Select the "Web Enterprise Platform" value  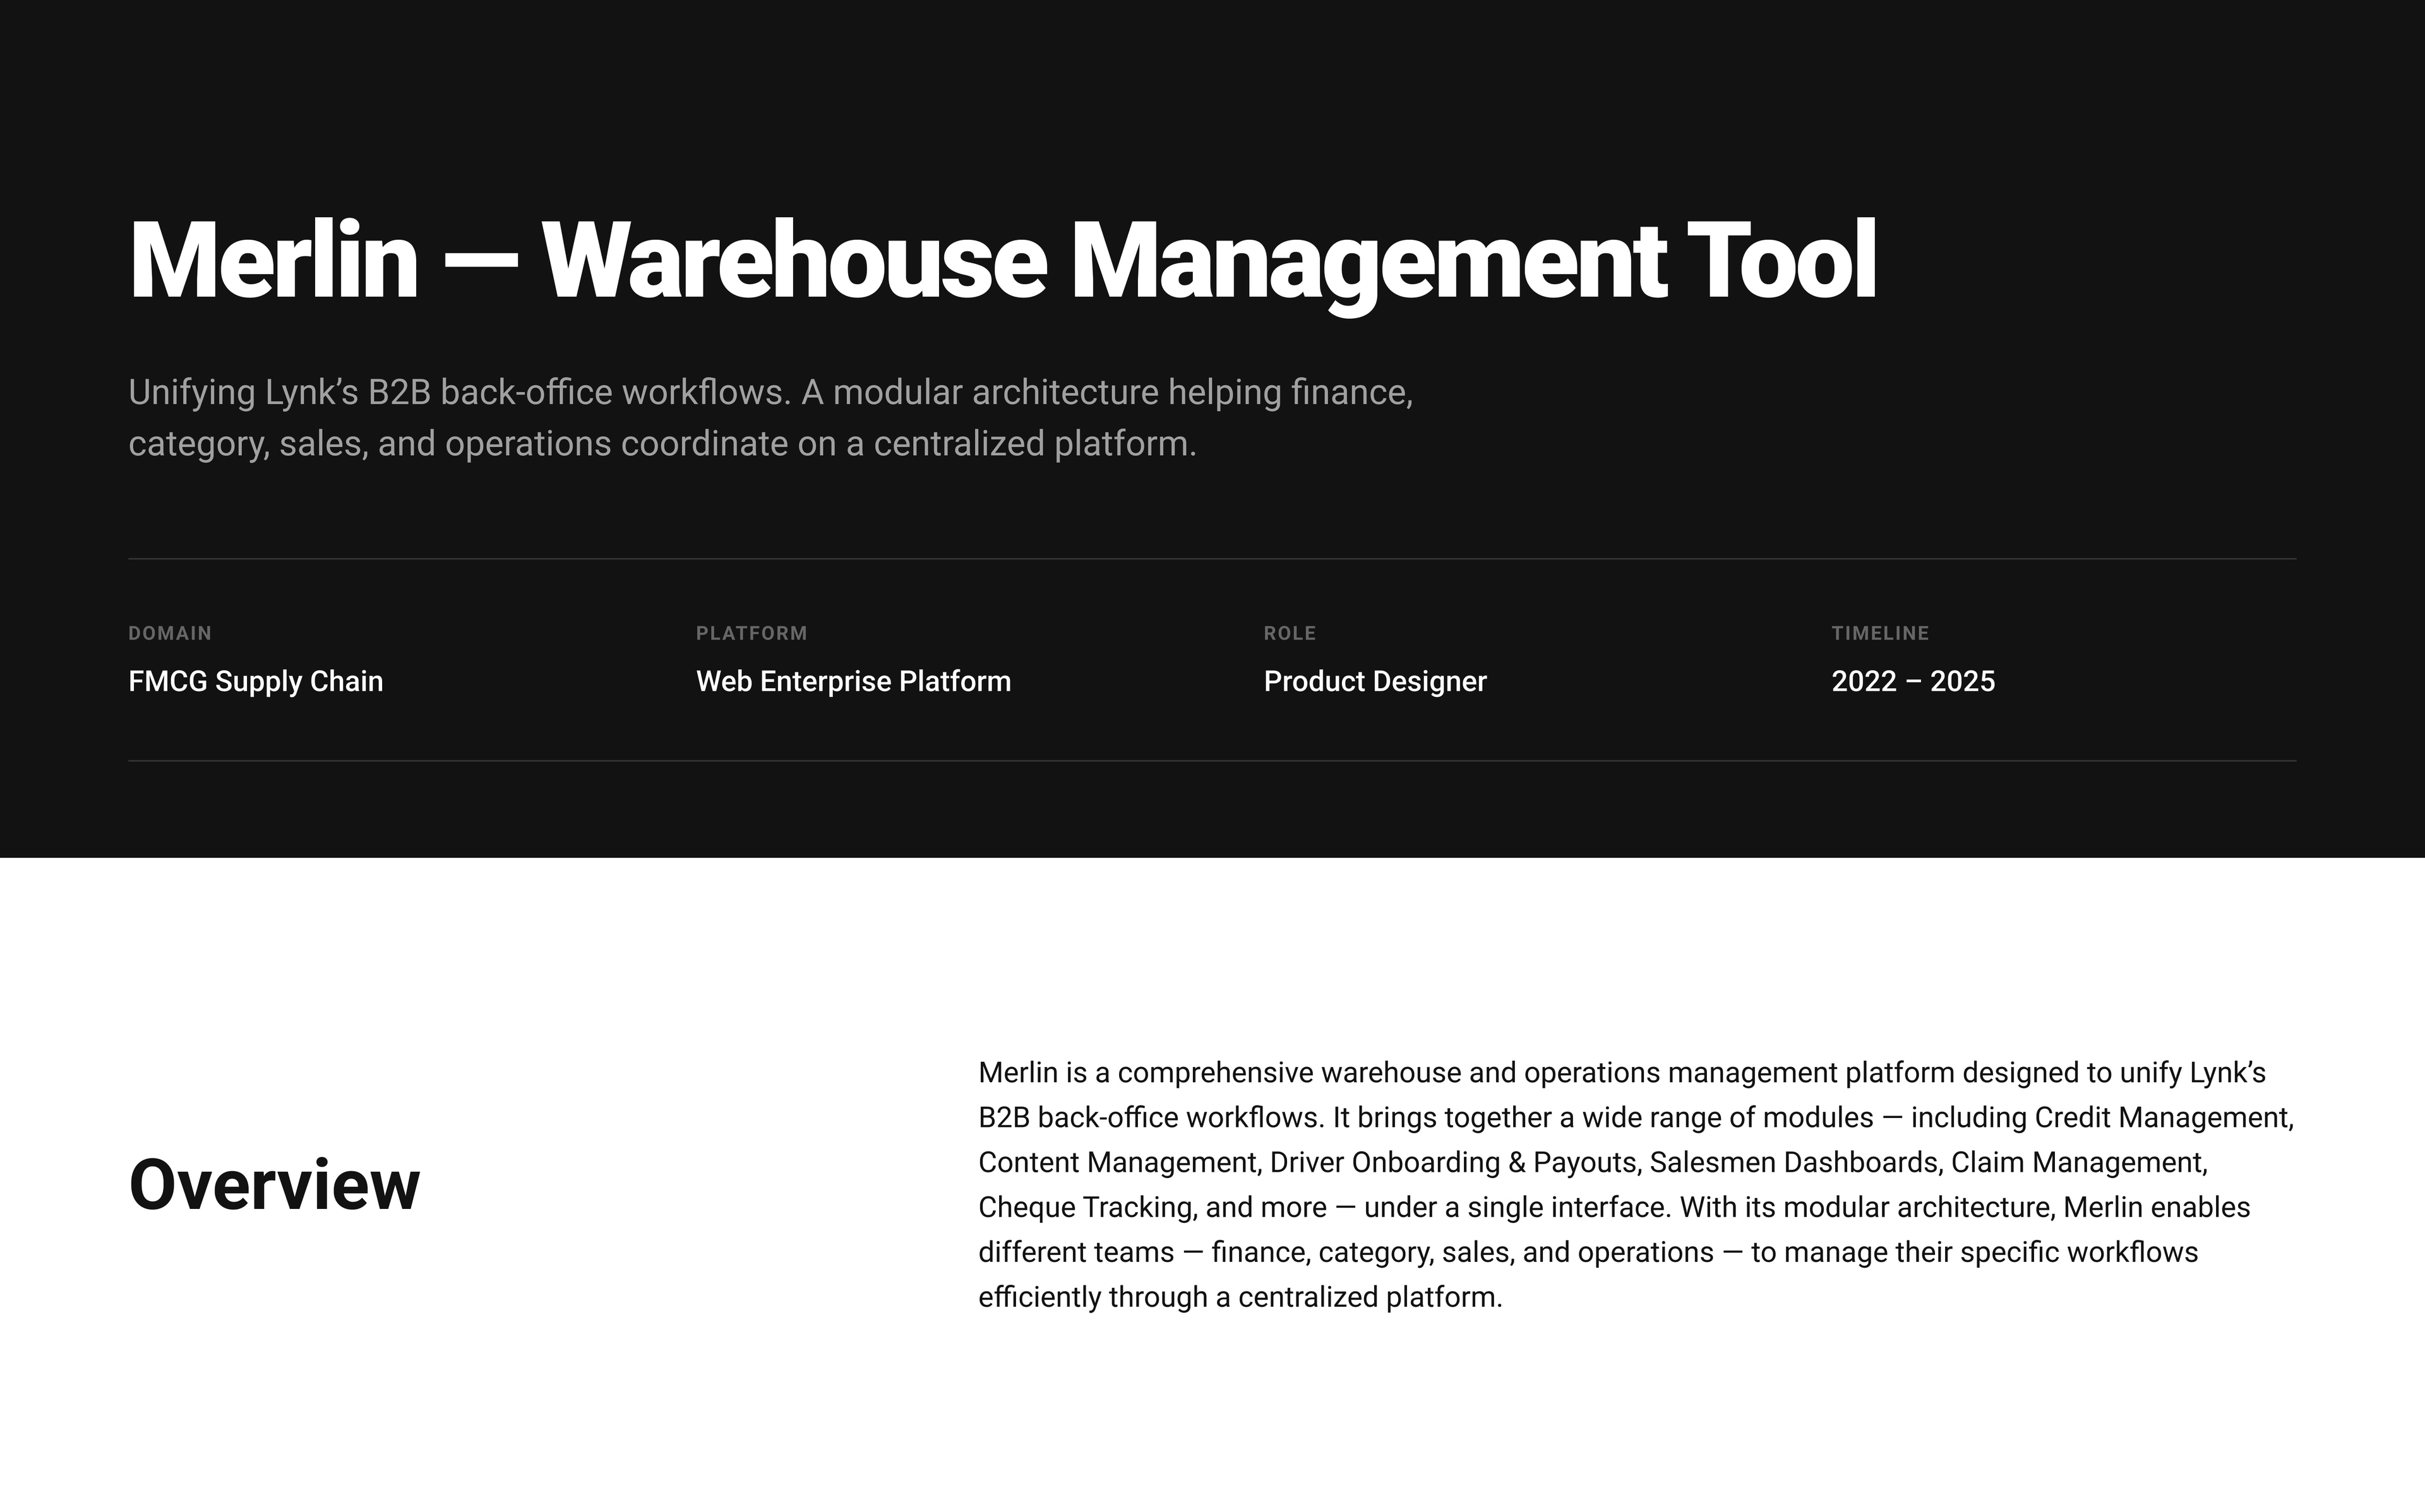pyautogui.click(x=854, y=681)
